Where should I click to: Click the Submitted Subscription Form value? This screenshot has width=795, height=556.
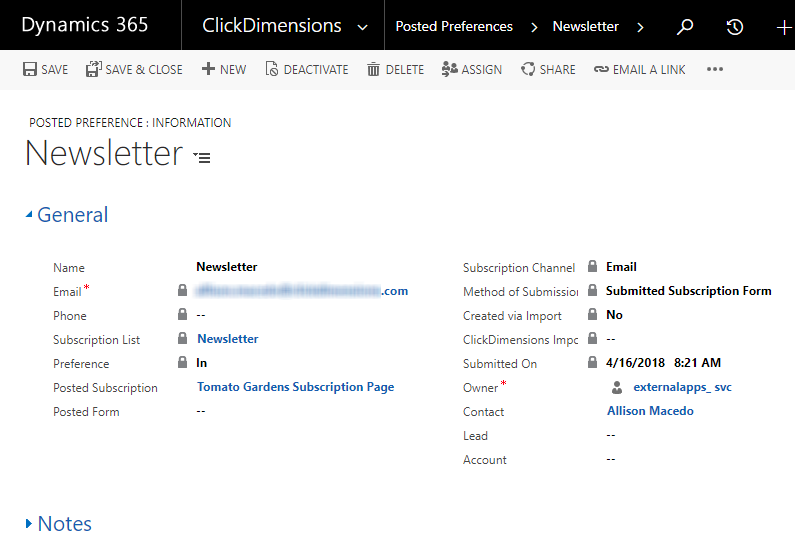(689, 291)
